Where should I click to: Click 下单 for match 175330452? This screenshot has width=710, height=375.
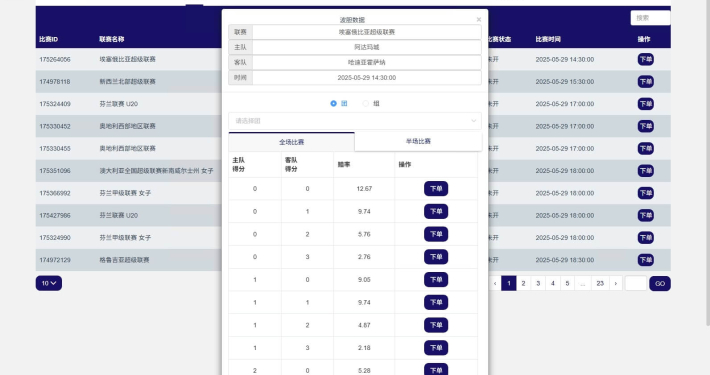(x=645, y=126)
